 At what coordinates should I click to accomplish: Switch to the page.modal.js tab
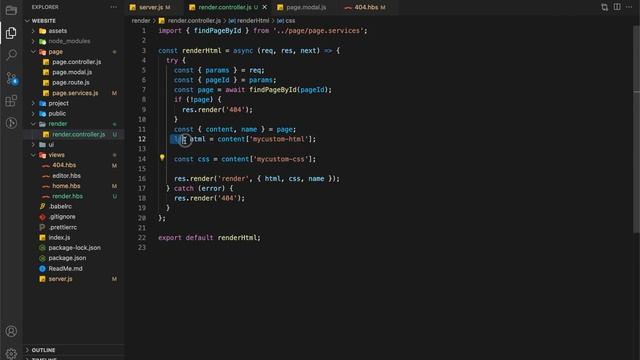coord(306,7)
